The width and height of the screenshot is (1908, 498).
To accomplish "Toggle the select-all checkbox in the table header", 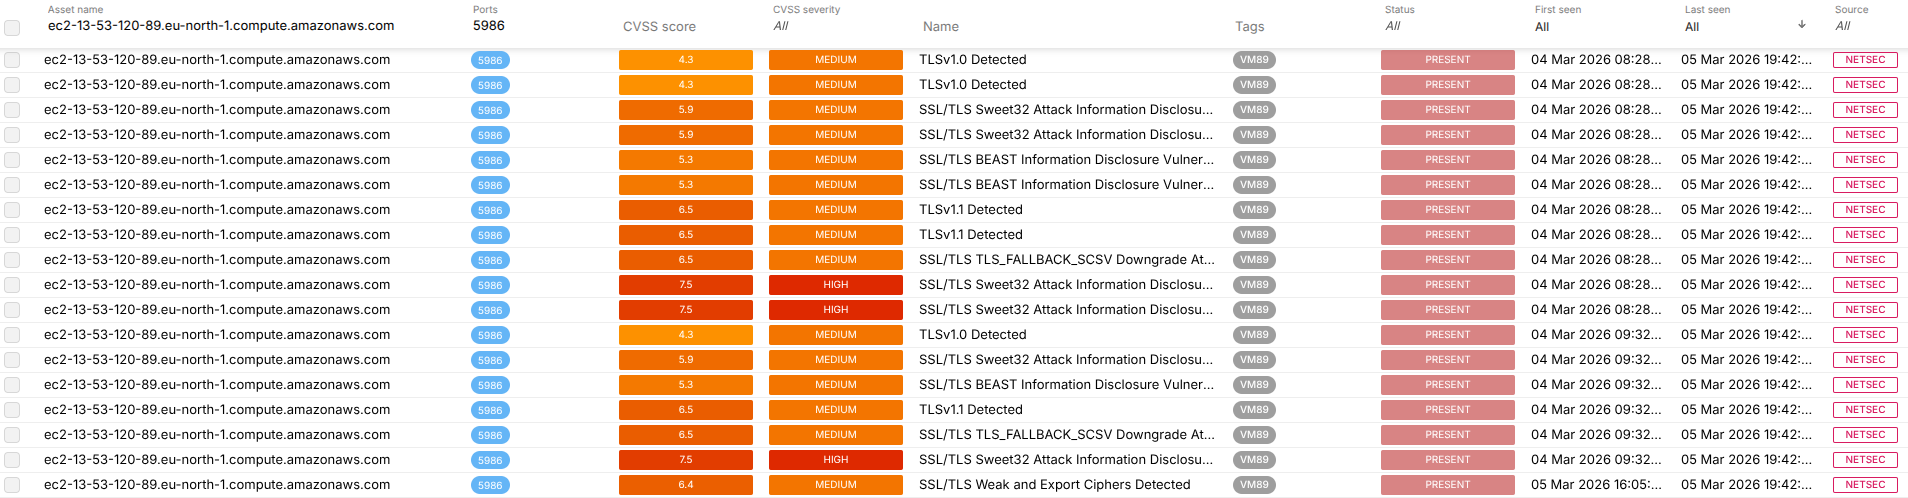I will (x=12, y=27).
